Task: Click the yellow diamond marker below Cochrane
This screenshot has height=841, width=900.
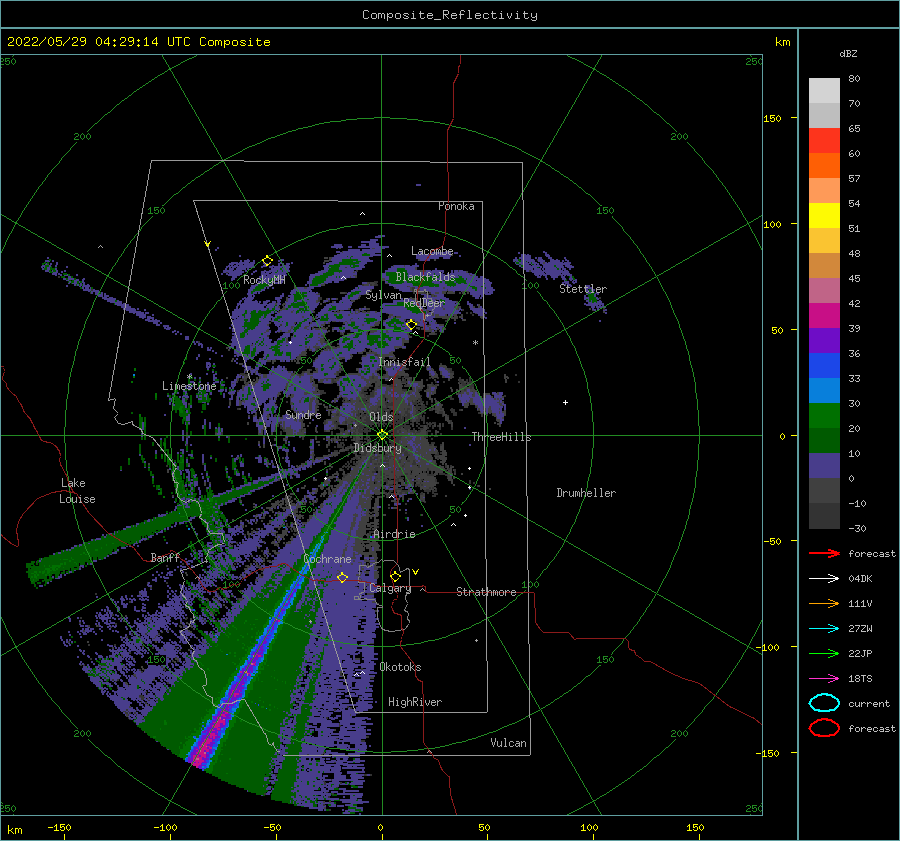Action: coord(342,577)
